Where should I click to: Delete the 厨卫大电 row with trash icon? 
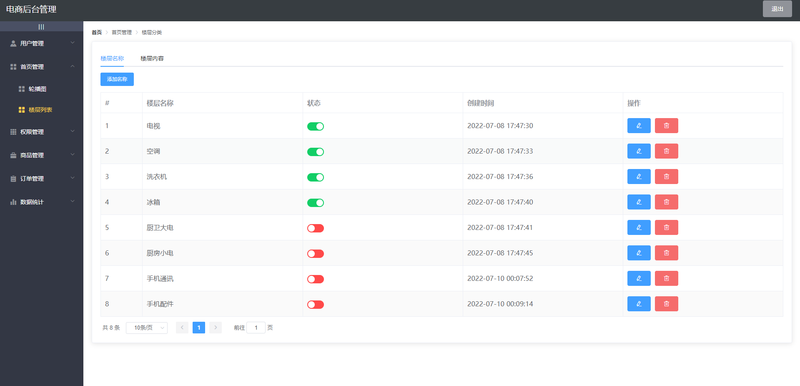666,227
